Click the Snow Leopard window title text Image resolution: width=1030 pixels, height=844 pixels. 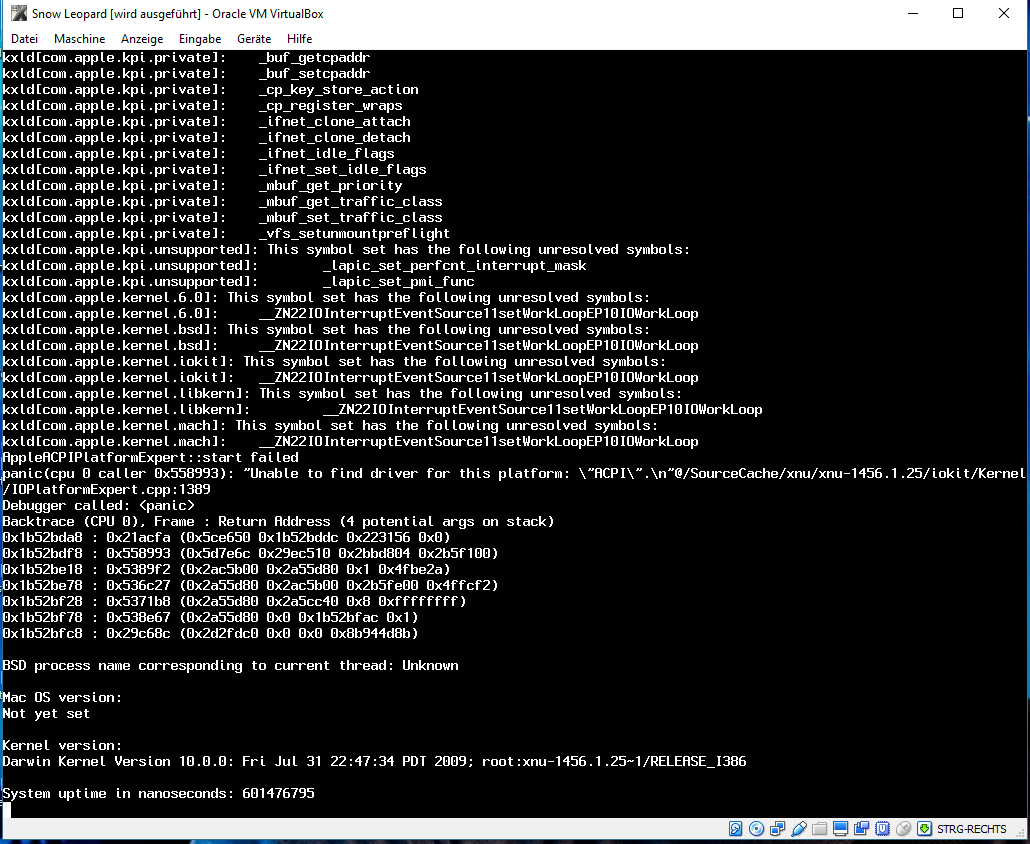(x=178, y=14)
